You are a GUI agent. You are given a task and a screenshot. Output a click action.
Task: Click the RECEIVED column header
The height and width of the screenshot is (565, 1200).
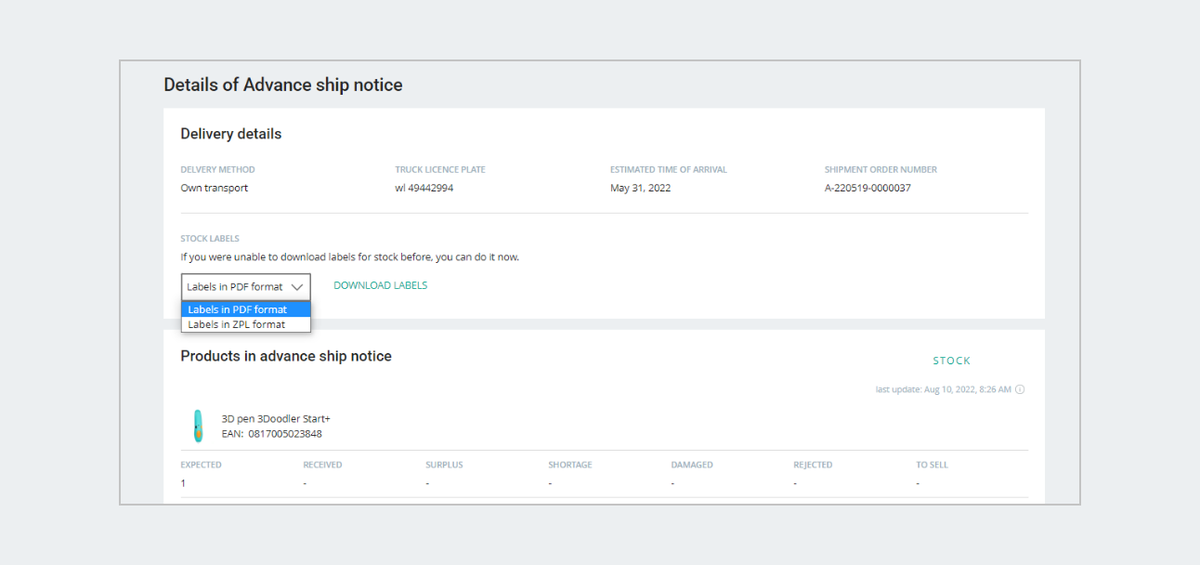click(x=322, y=465)
